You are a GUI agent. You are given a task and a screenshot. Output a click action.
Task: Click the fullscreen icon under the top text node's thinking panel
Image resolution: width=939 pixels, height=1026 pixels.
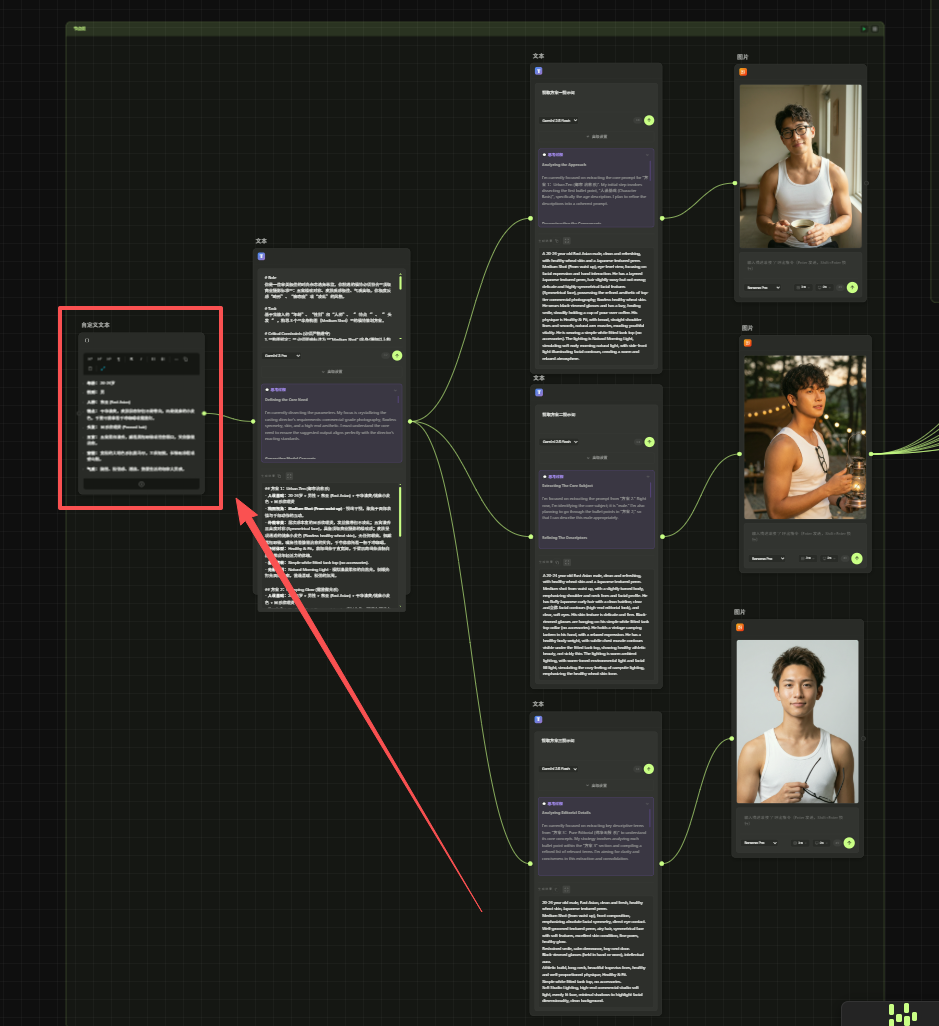(567, 240)
